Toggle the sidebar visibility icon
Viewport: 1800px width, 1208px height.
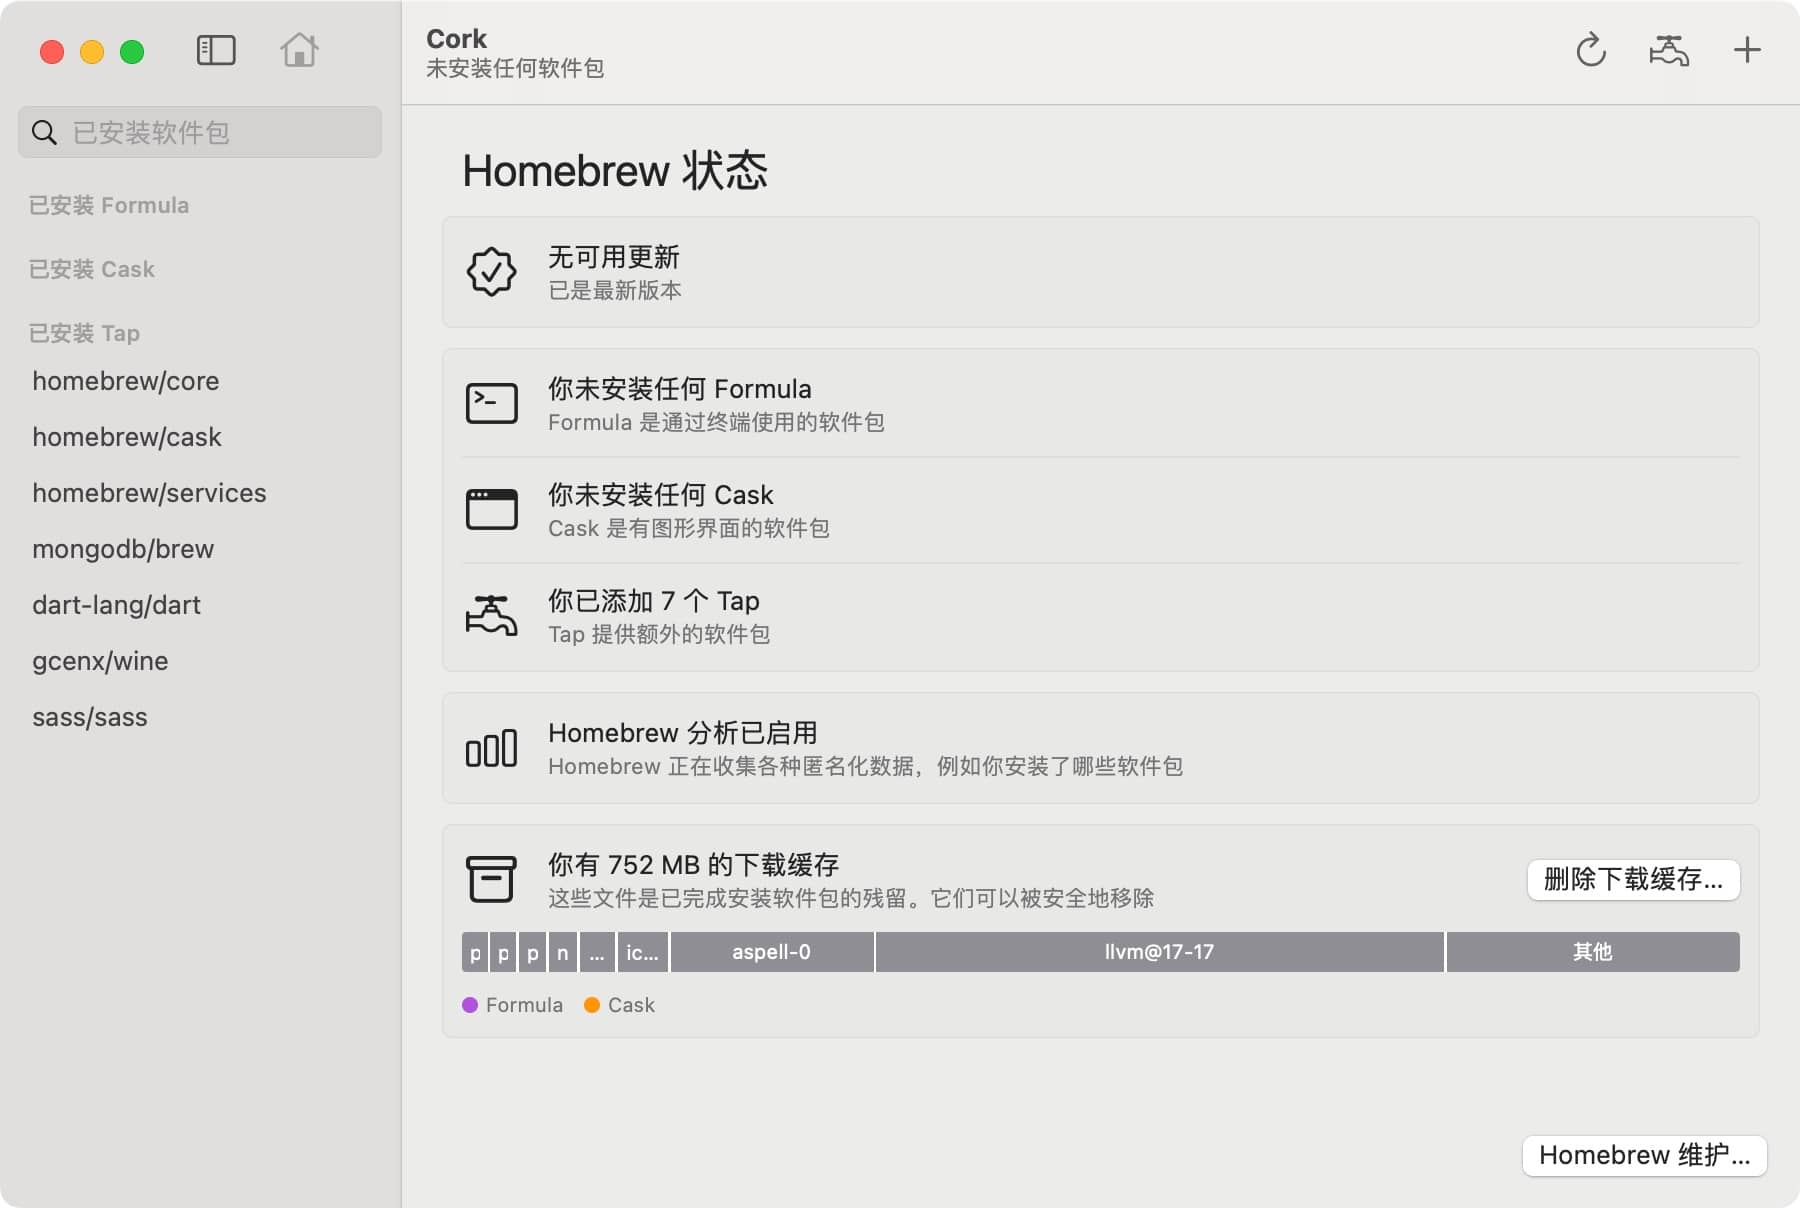pos(216,50)
